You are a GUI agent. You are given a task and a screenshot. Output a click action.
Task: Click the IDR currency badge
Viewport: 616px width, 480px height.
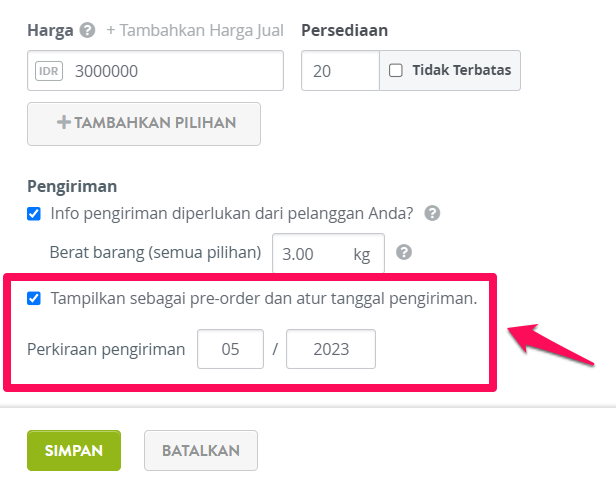[x=49, y=71]
